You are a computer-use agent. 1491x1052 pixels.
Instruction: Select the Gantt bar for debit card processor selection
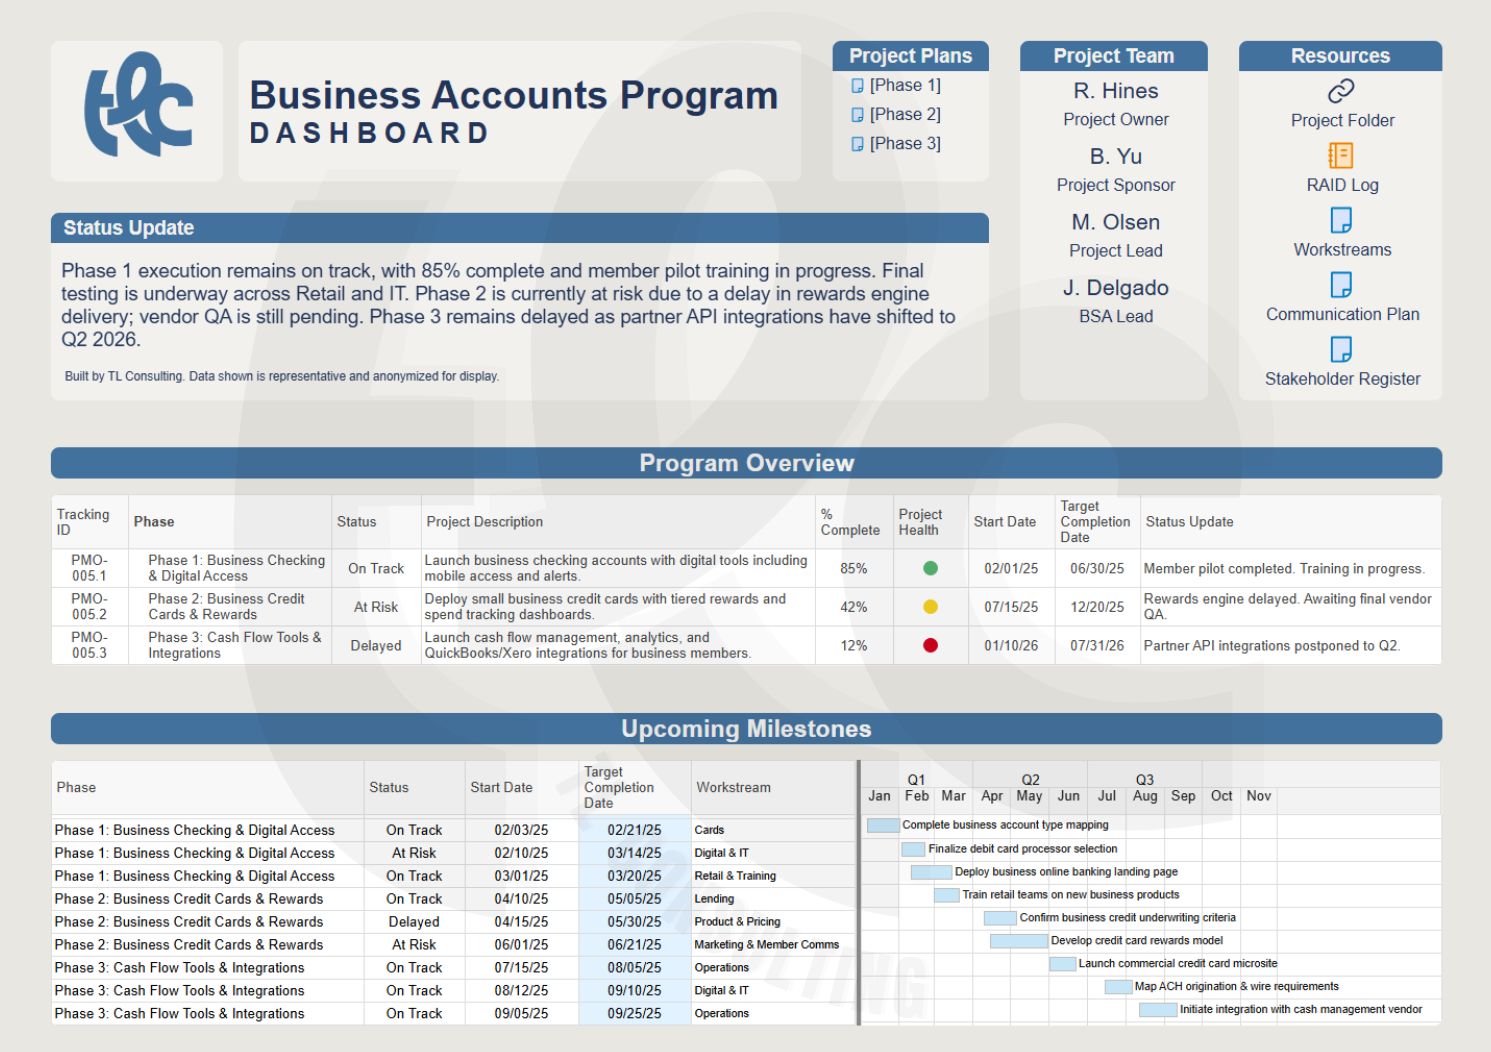coord(913,849)
